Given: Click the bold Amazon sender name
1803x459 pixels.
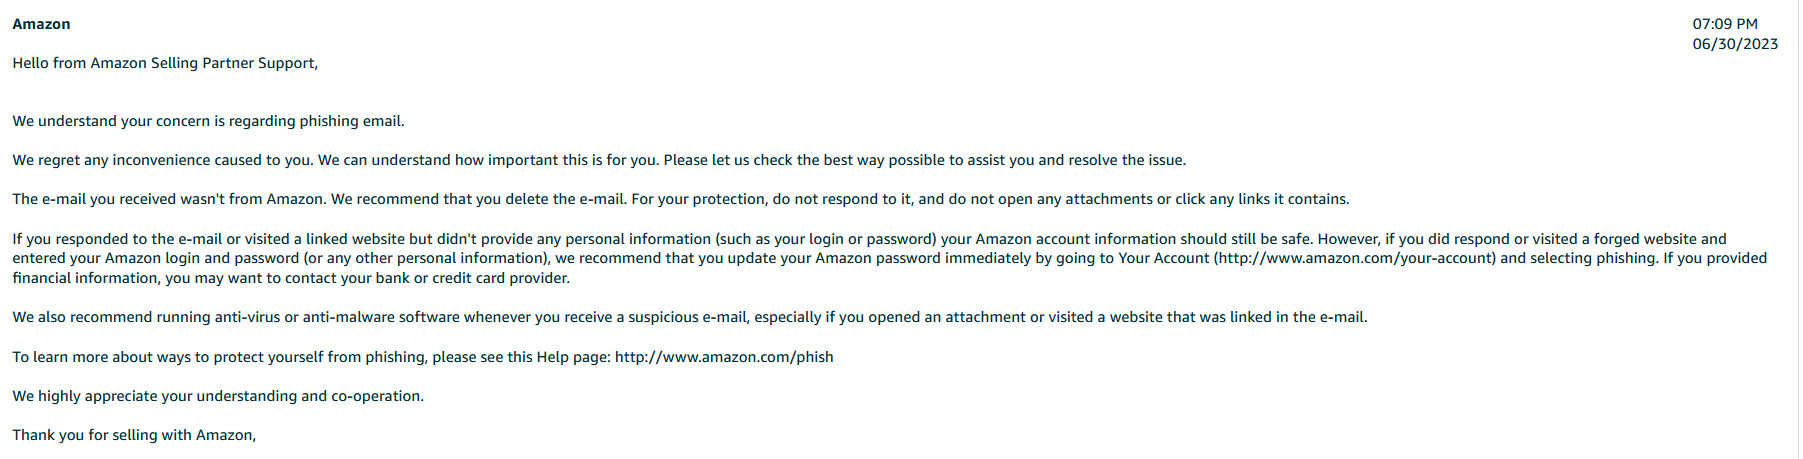Looking at the screenshot, I should coord(41,24).
